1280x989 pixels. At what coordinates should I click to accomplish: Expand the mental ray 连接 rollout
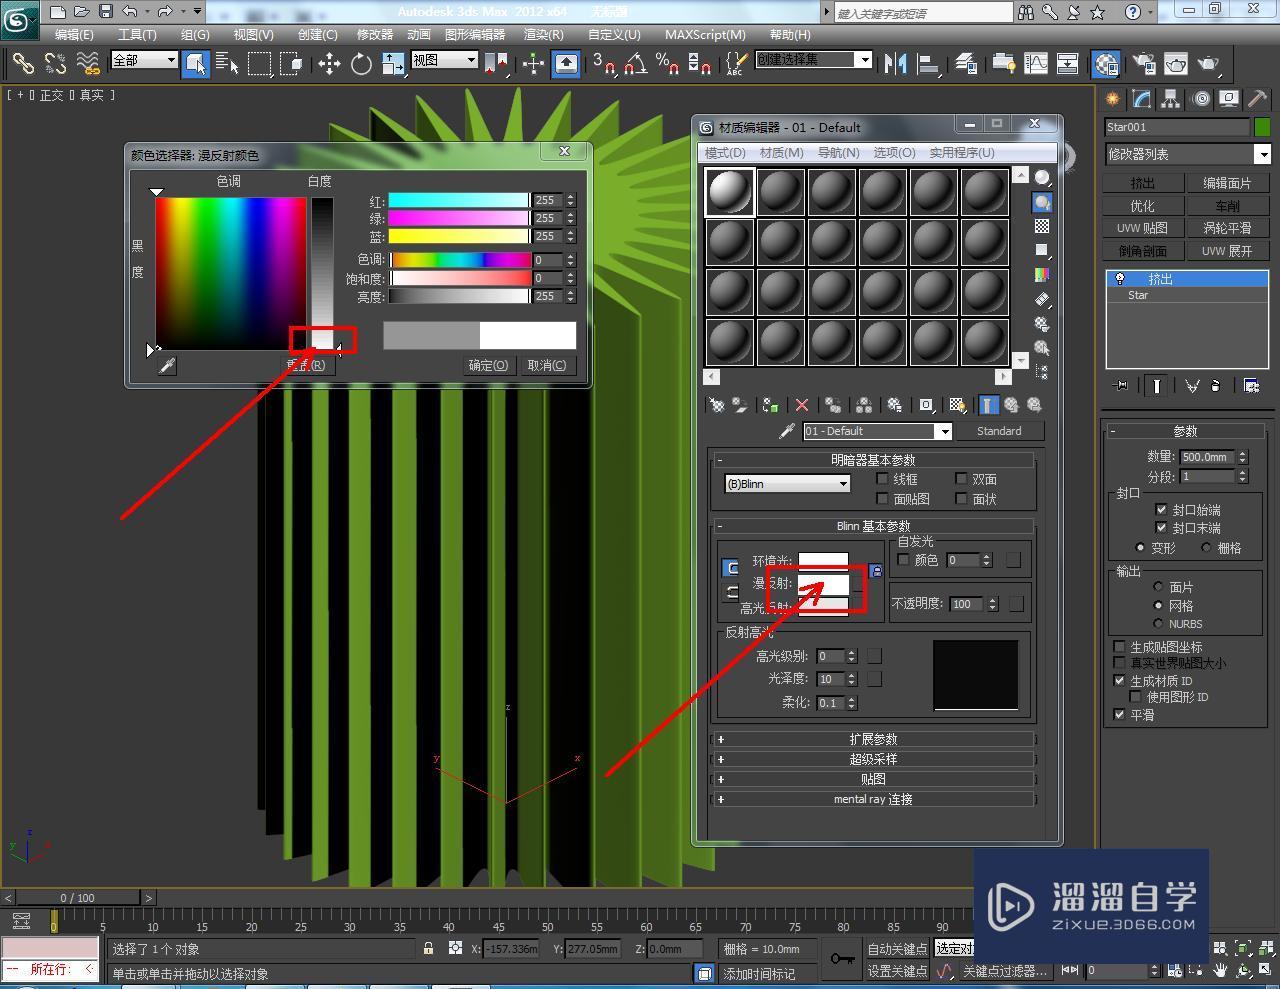(873, 799)
